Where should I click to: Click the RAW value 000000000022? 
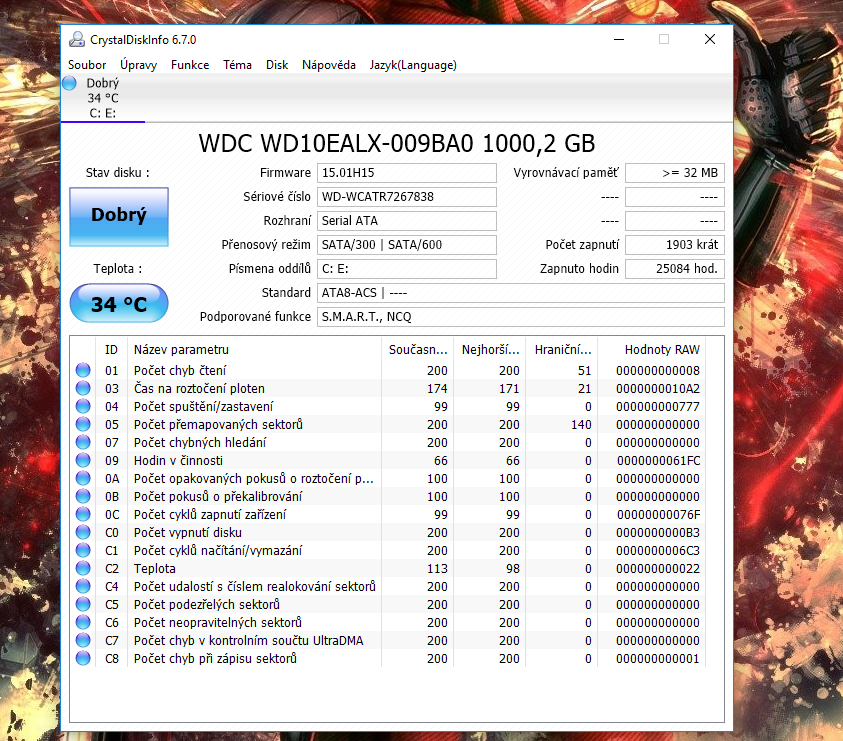coord(658,569)
